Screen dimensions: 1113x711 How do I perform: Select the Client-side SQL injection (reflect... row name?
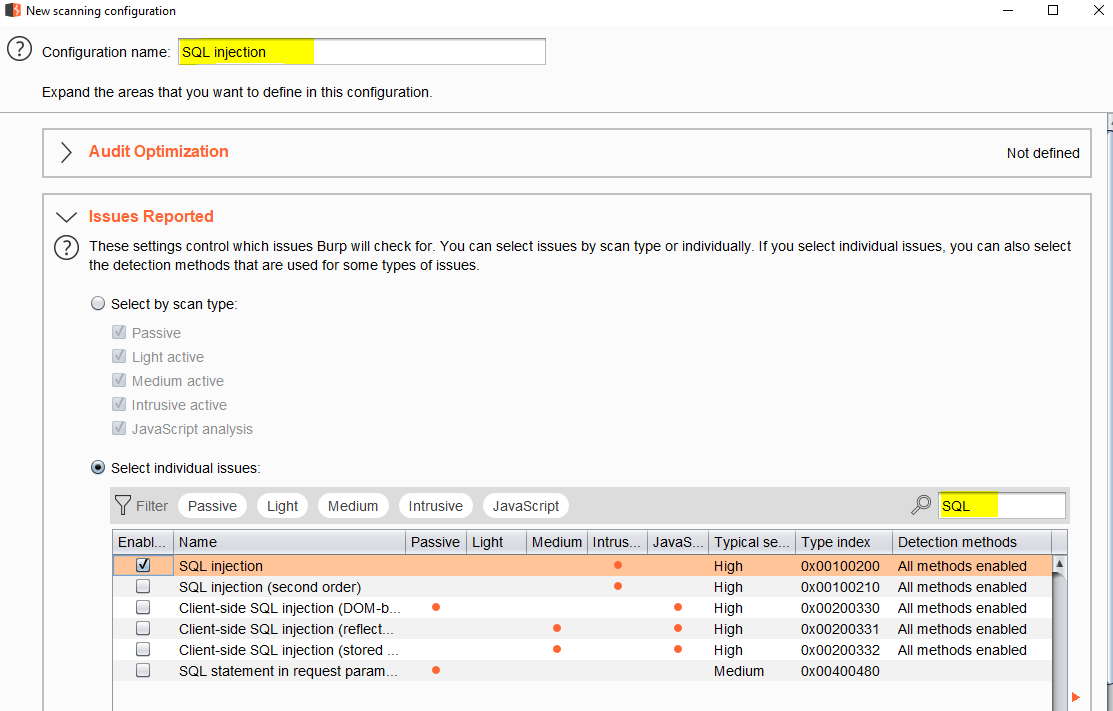point(286,629)
